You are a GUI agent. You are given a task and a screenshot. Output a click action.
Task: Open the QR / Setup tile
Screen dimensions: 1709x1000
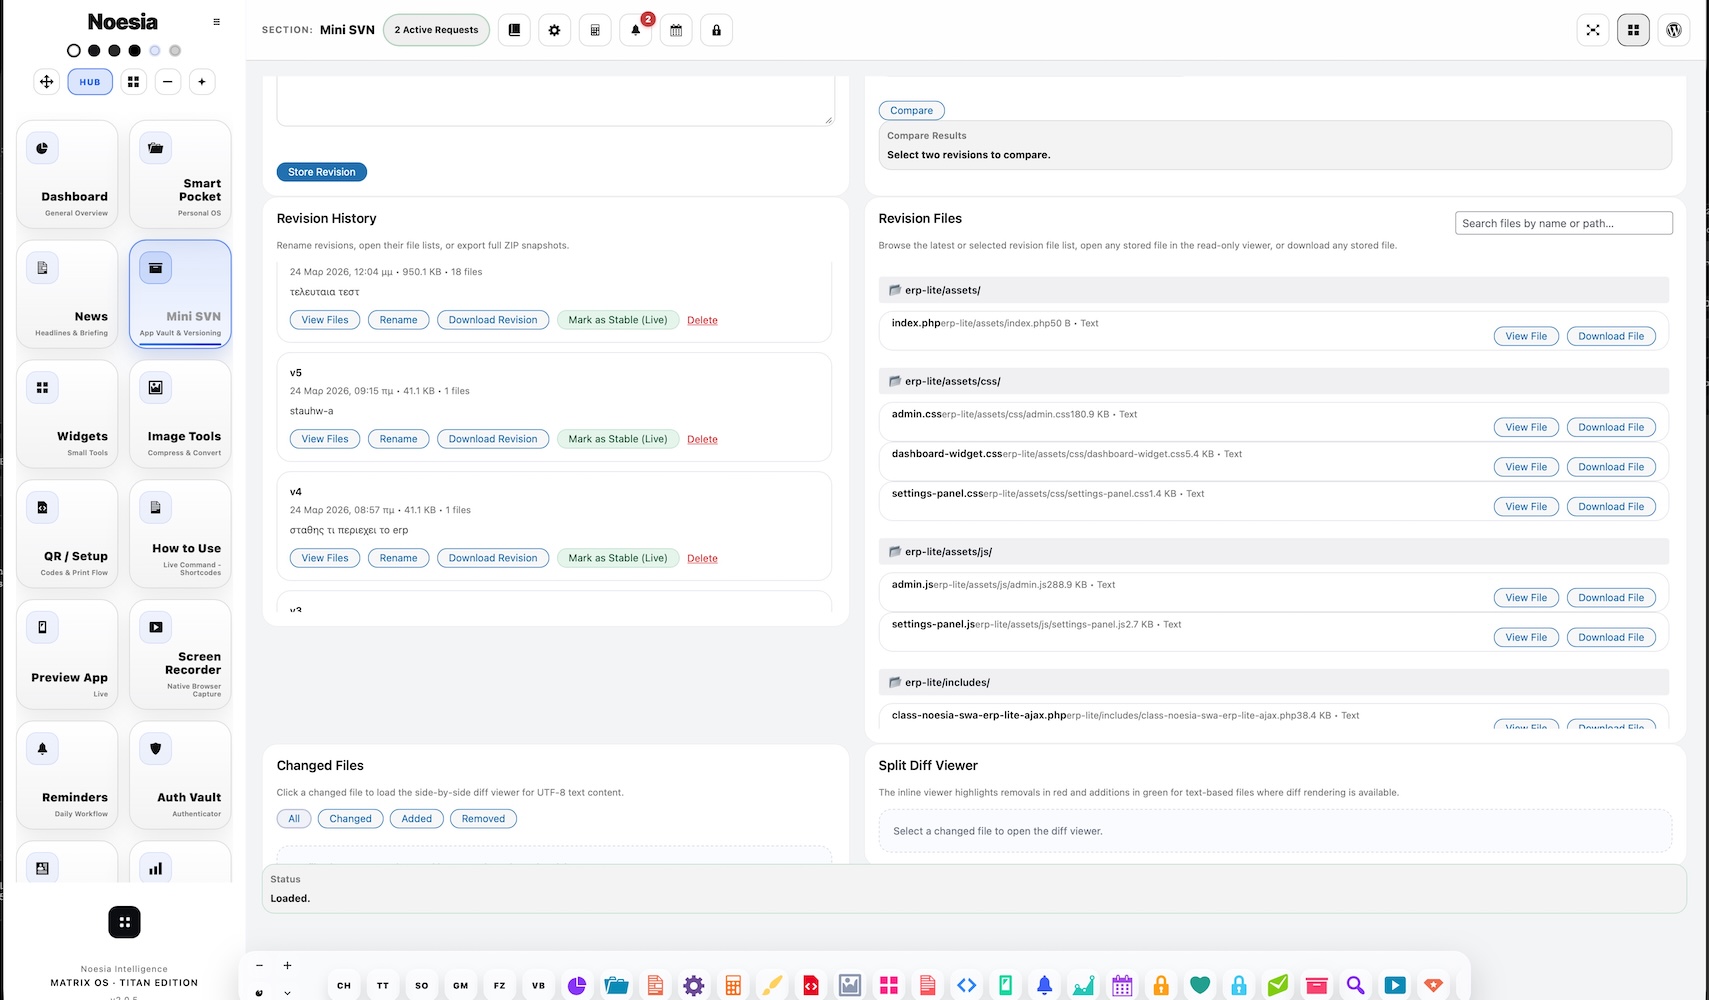click(67, 534)
